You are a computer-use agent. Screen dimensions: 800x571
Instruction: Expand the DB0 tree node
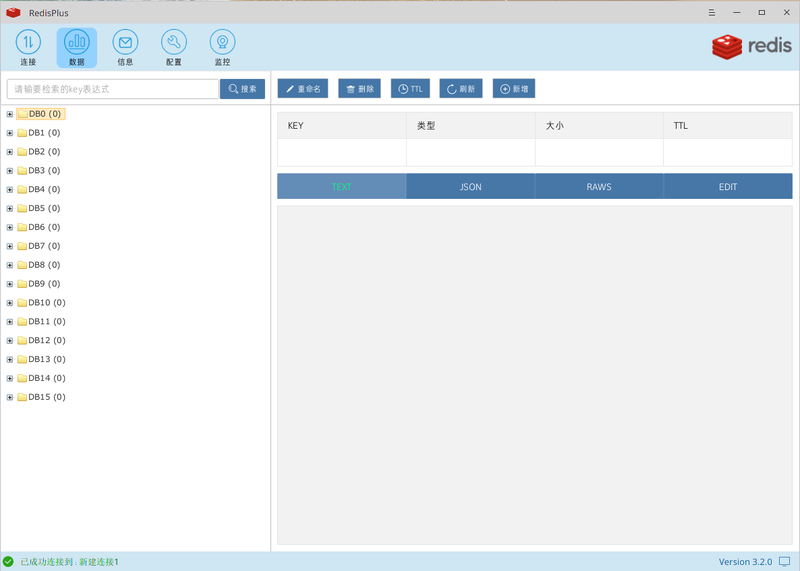10,114
